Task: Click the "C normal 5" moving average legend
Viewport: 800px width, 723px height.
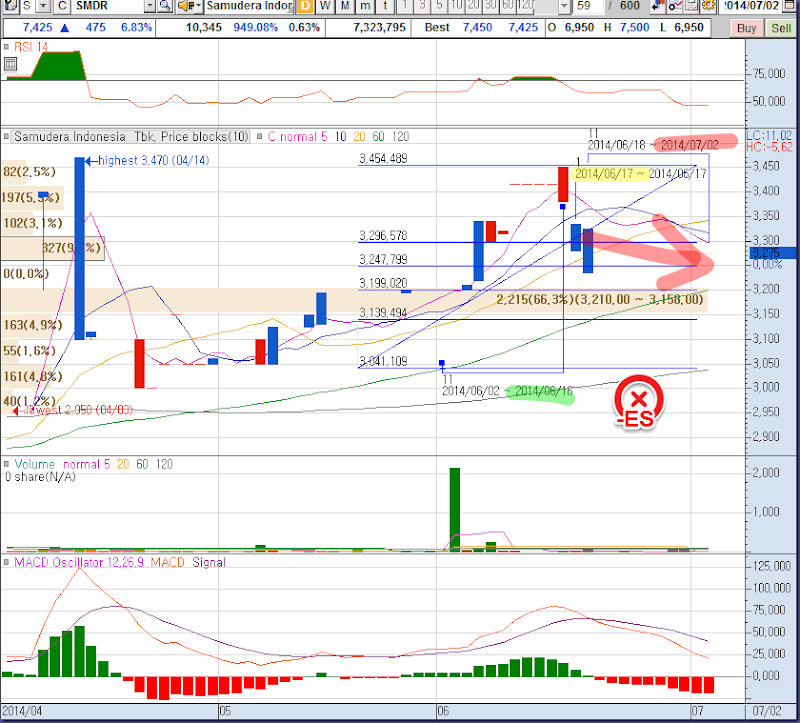Action: 297,137
